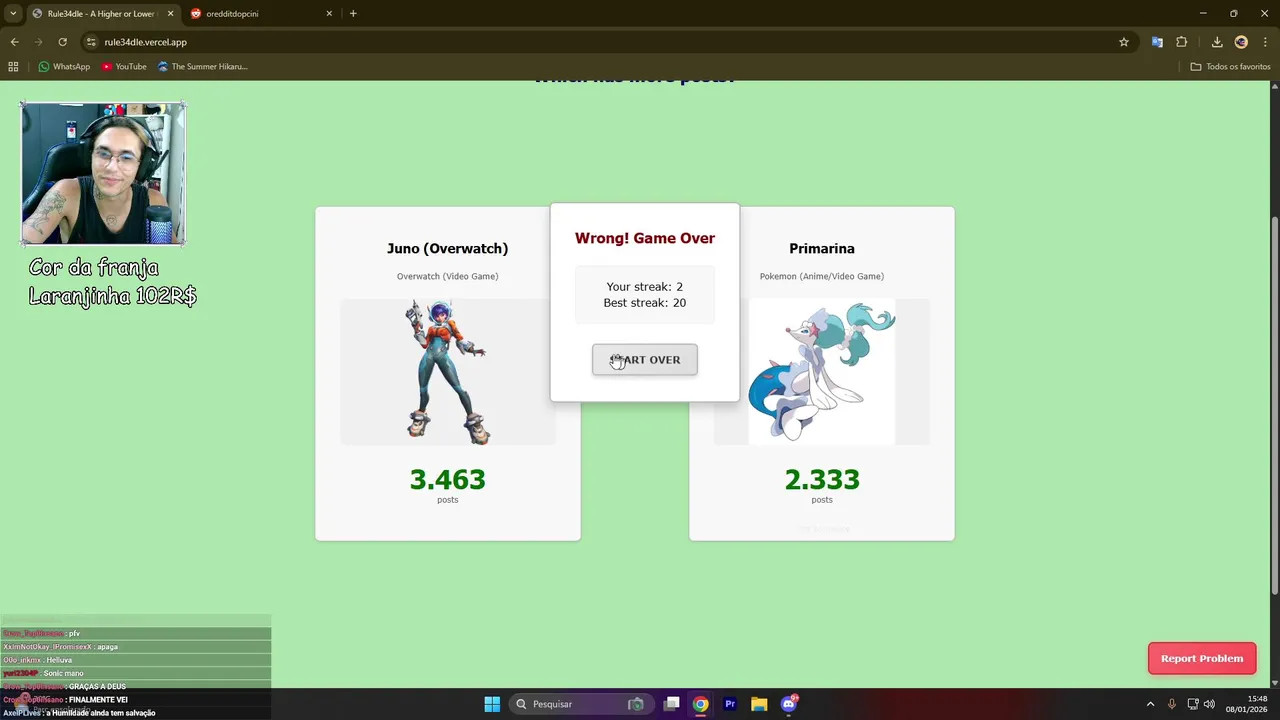Click the Juno character image
This screenshot has height=720, width=1280.
pyautogui.click(x=447, y=371)
